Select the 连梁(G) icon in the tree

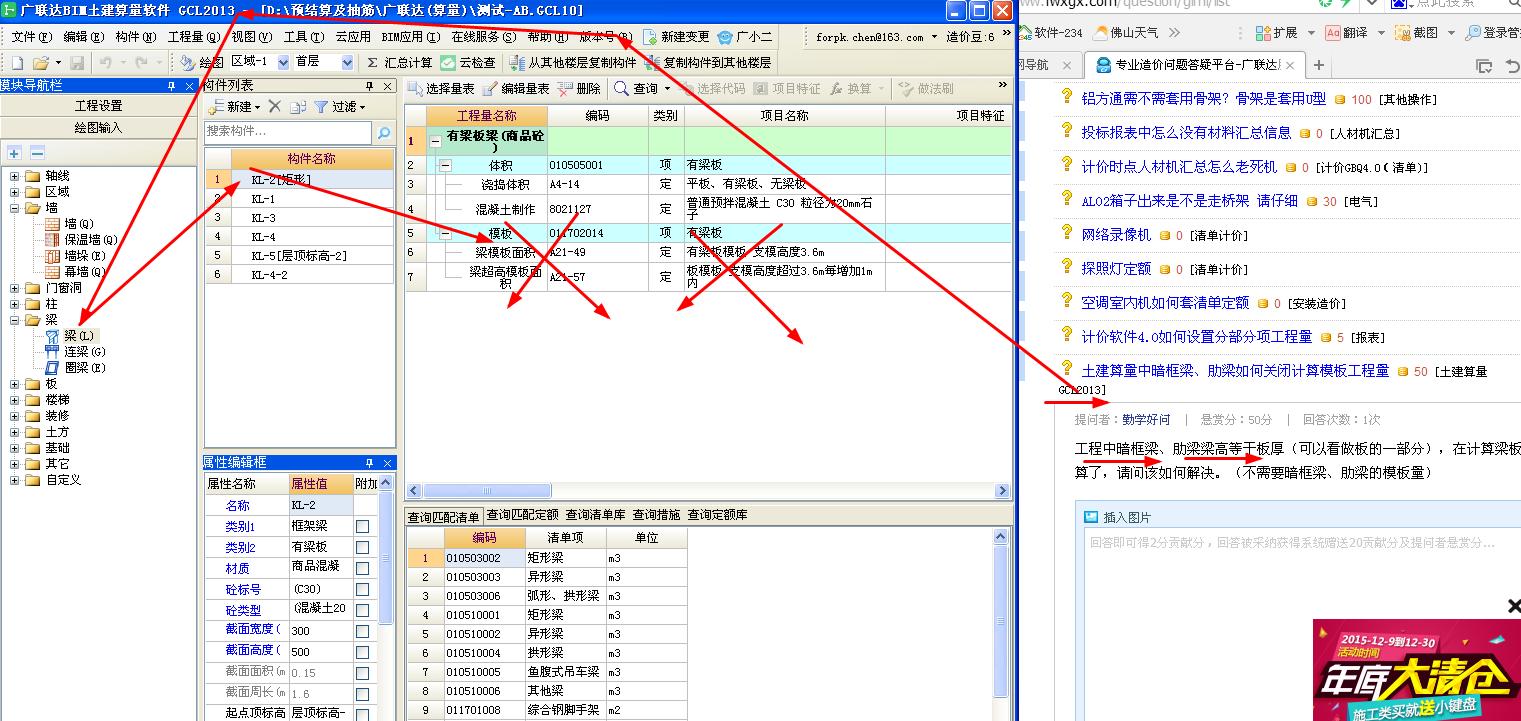[52, 352]
